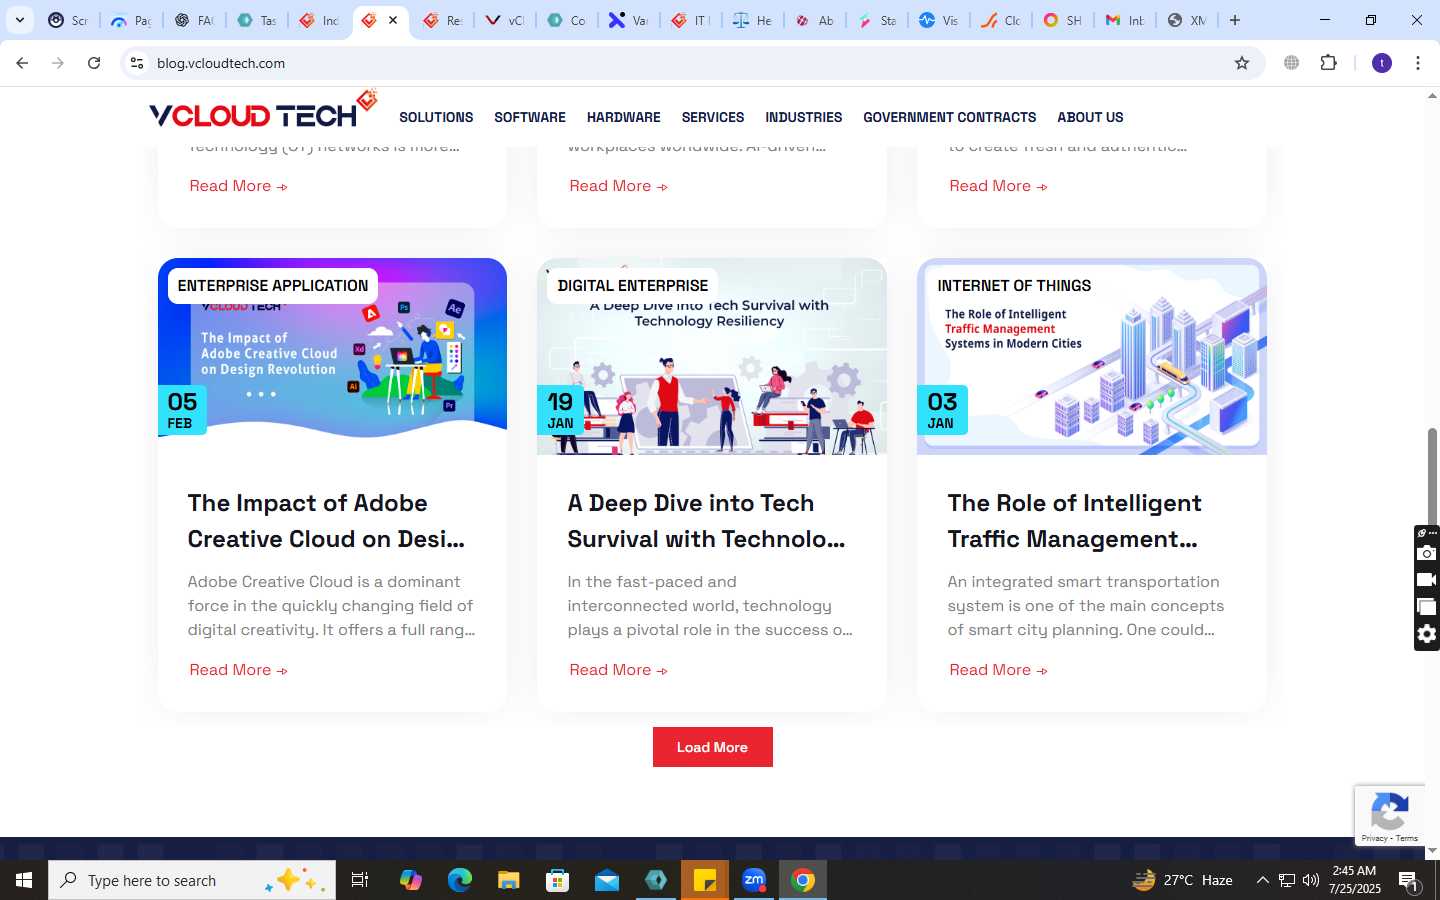This screenshot has height=900, width=1440.
Task: Open the Windows Start menu
Action: click(x=24, y=880)
